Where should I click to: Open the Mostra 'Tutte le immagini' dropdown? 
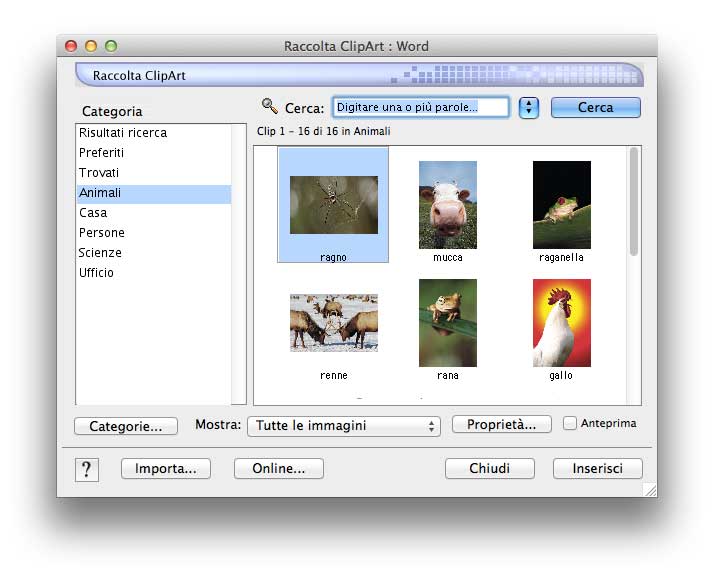tap(344, 426)
